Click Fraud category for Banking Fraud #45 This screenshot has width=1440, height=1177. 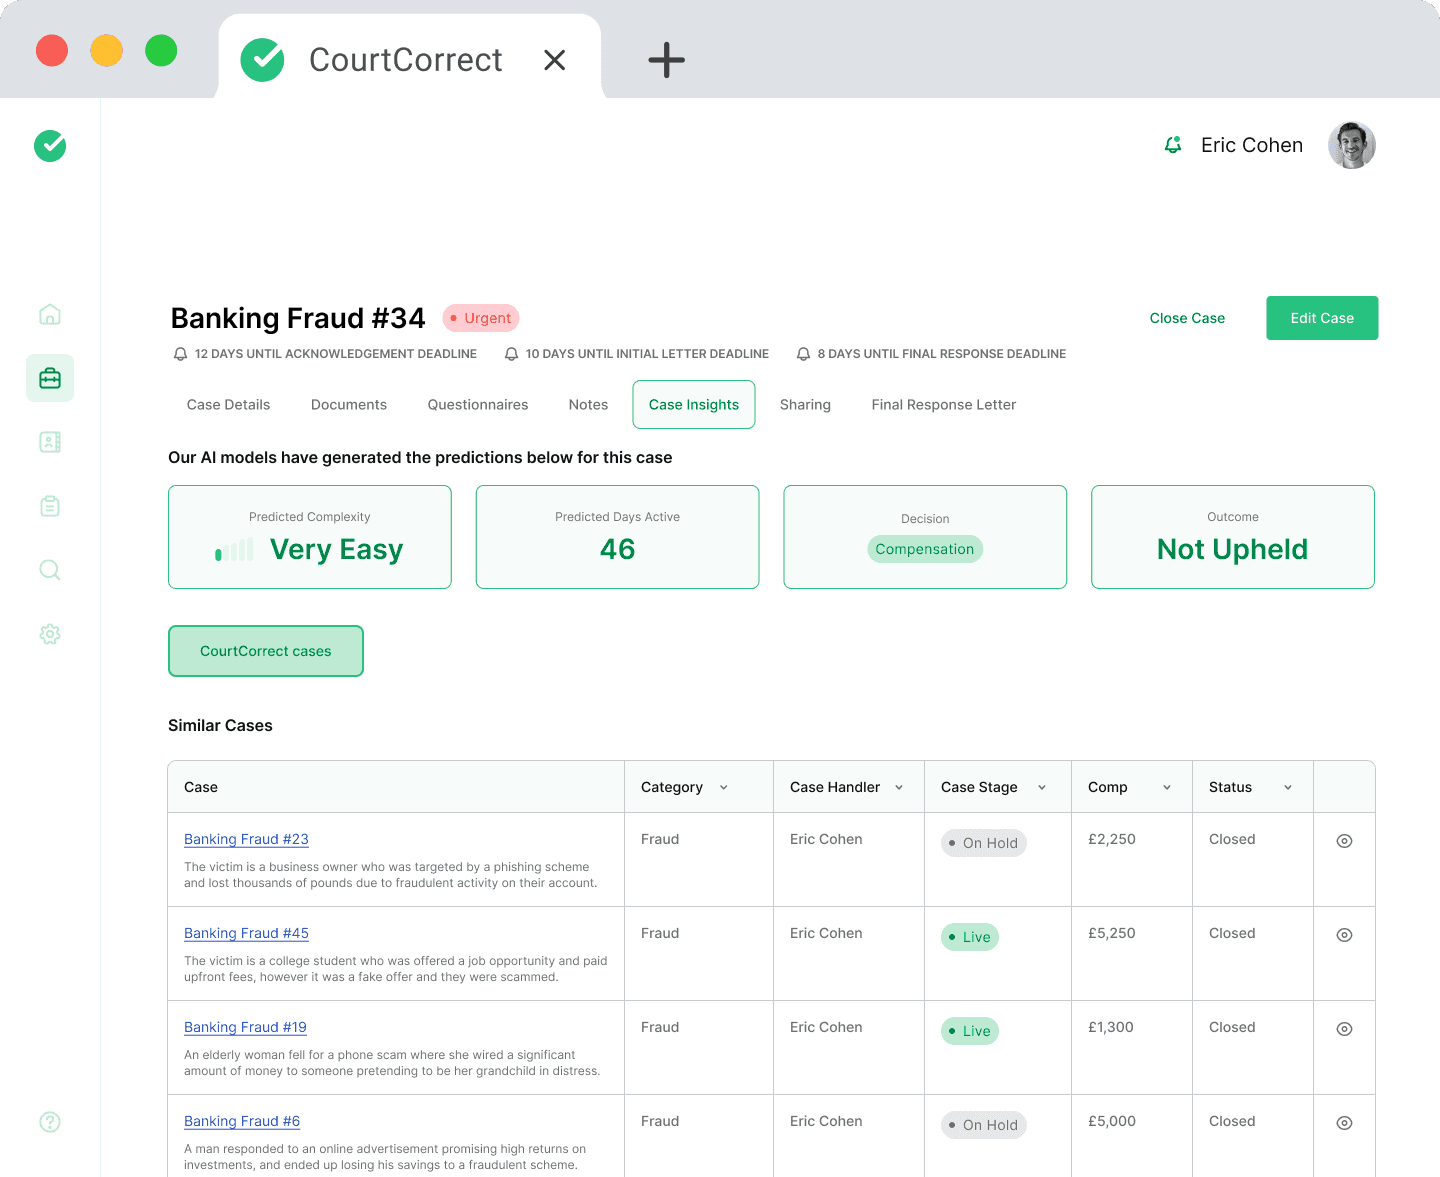660,934
